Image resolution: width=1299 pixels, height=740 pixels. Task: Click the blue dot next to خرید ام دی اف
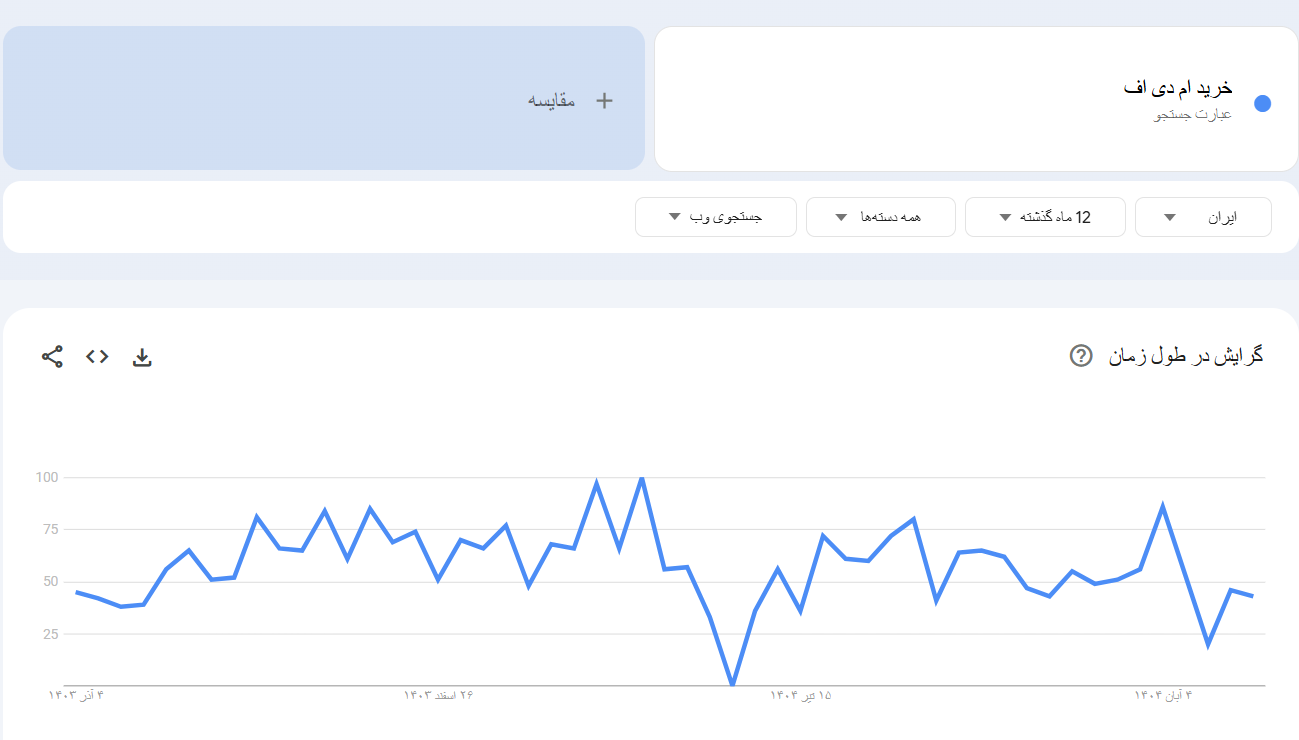1263,102
